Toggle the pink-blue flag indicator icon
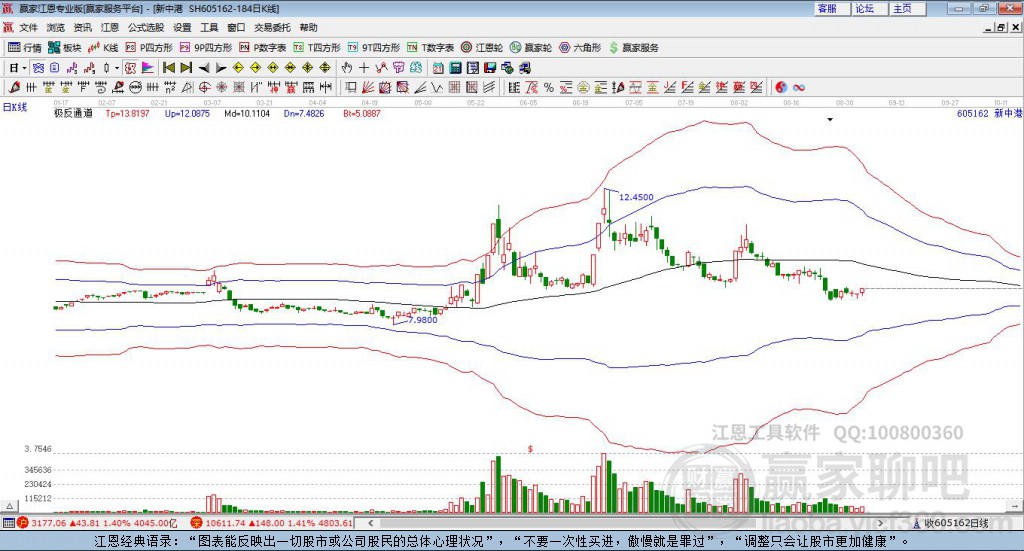Viewport: 1024px width, 551px height. pos(148,68)
